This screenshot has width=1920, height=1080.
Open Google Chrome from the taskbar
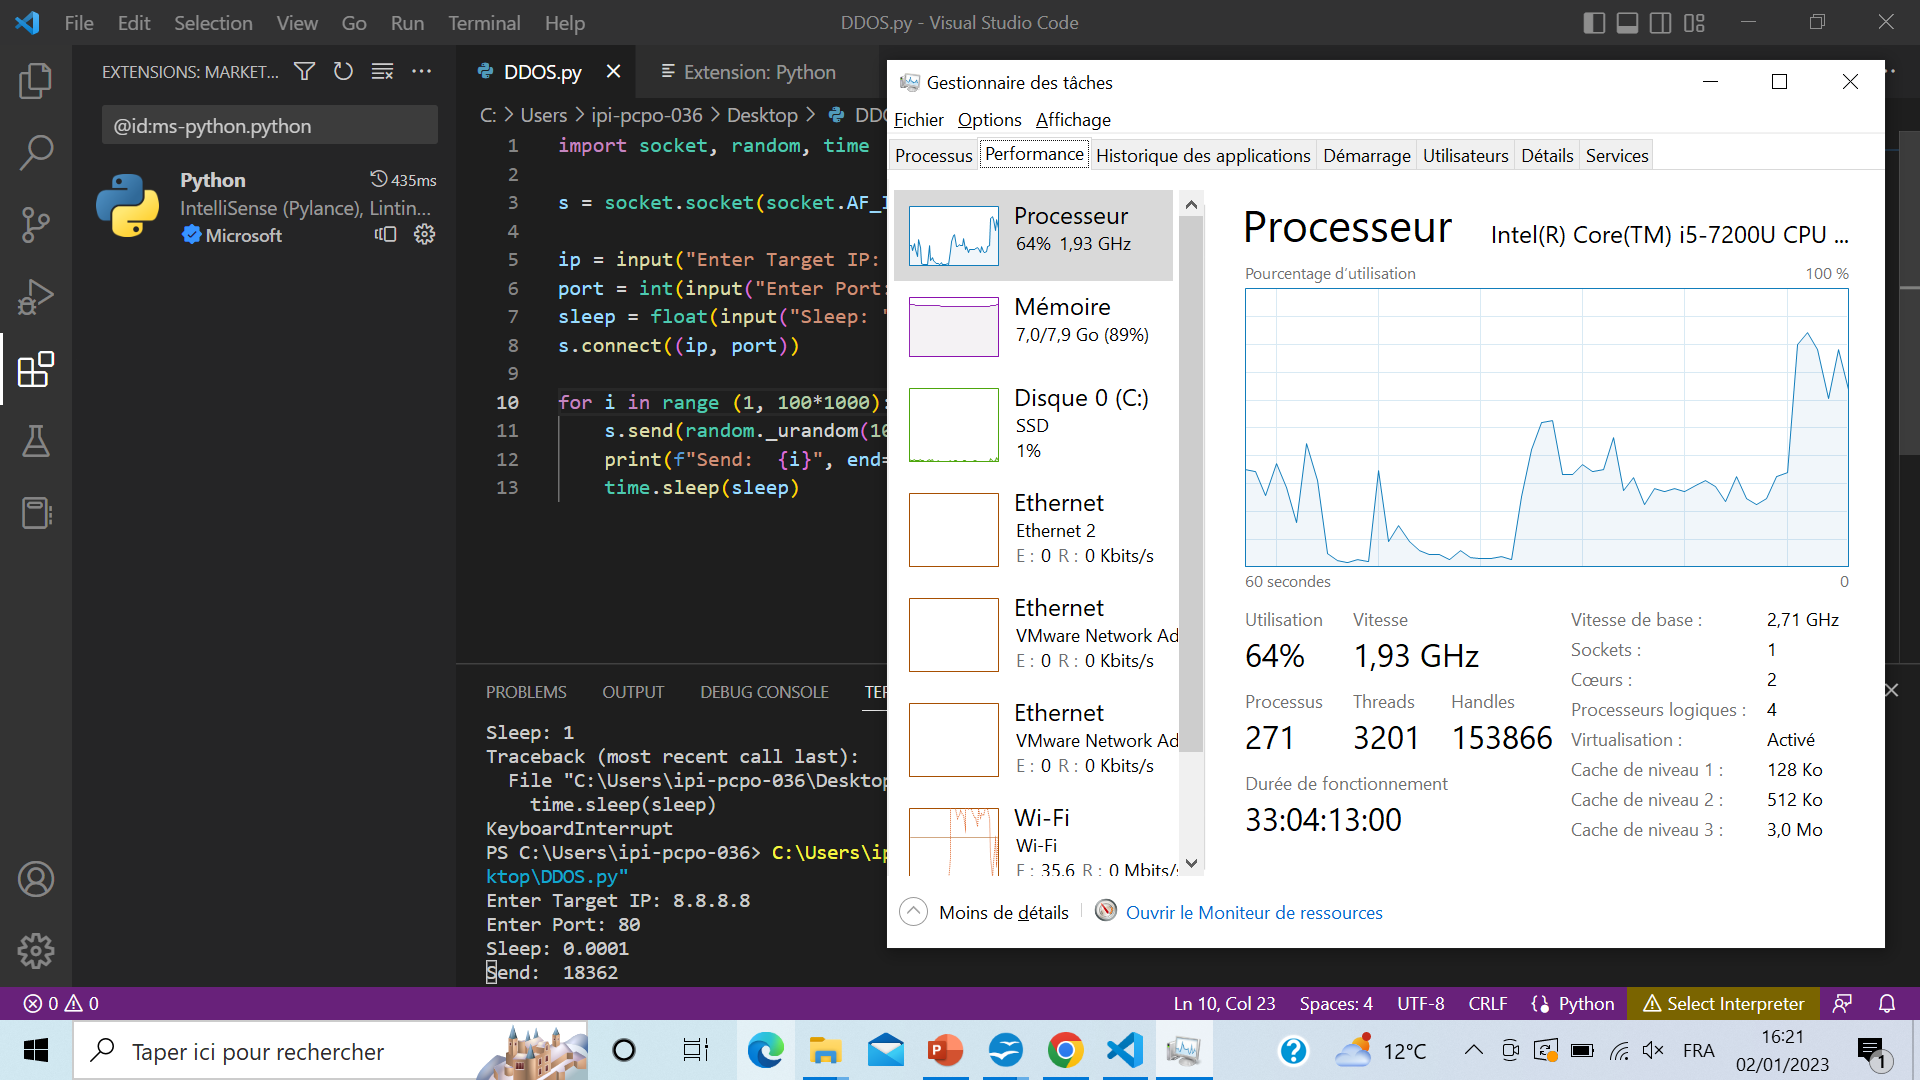click(1066, 1050)
